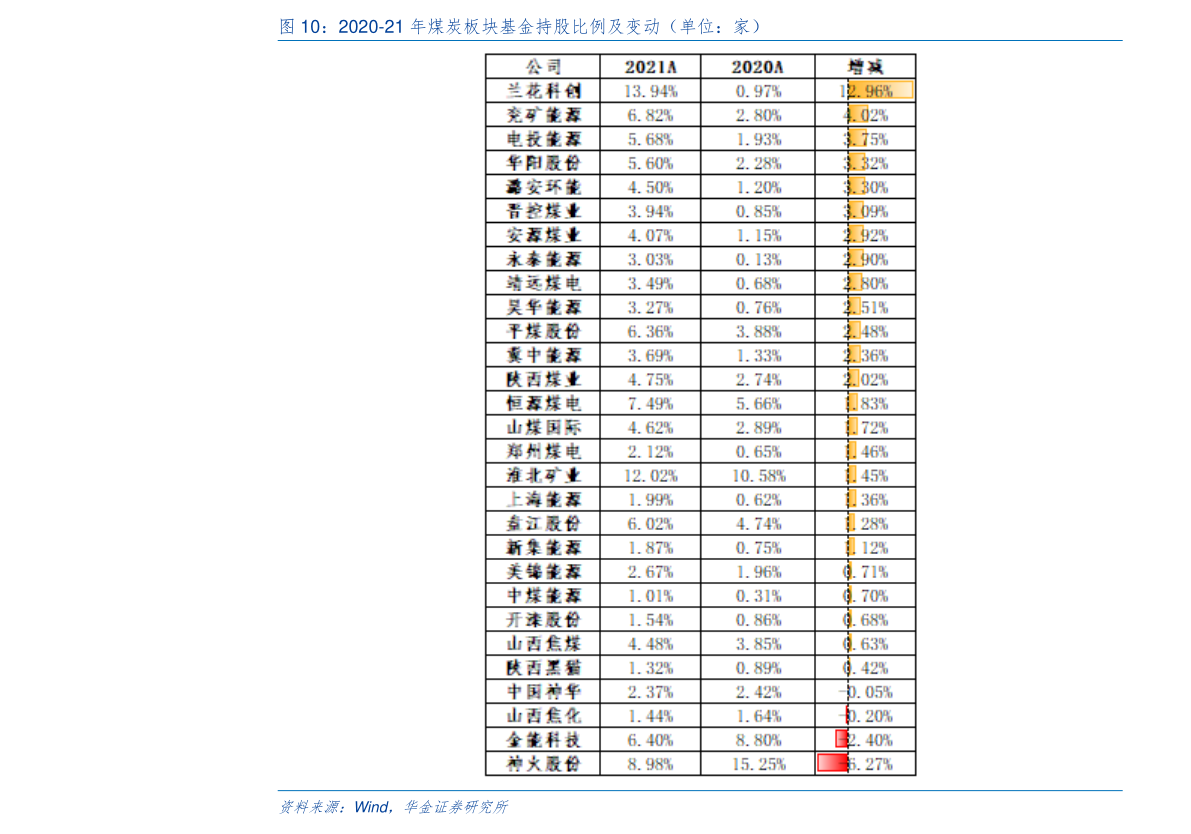Click the company name 兖矿能源
This screenshot has width=1191, height=834.
tap(543, 115)
